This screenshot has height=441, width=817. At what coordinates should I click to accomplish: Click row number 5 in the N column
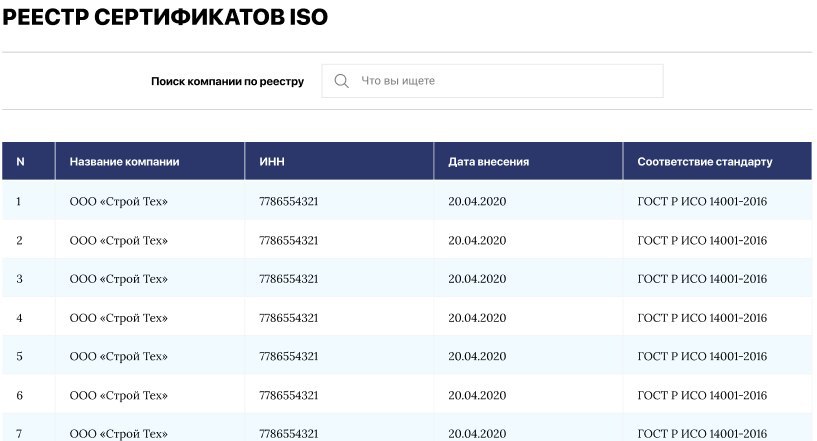(x=19, y=357)
